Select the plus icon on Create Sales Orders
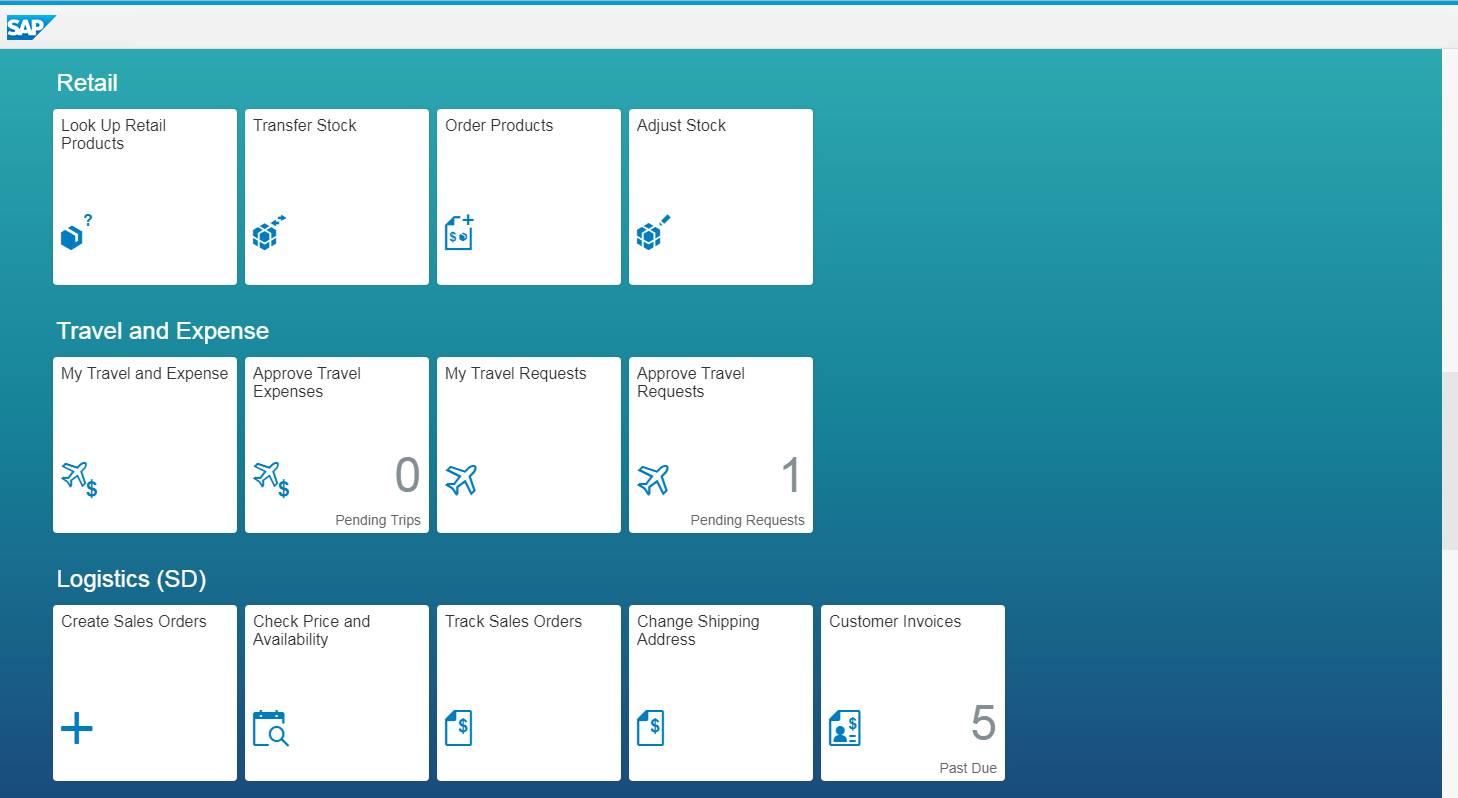The height and width of the screenshot is (798, 1458). [77, 728]
